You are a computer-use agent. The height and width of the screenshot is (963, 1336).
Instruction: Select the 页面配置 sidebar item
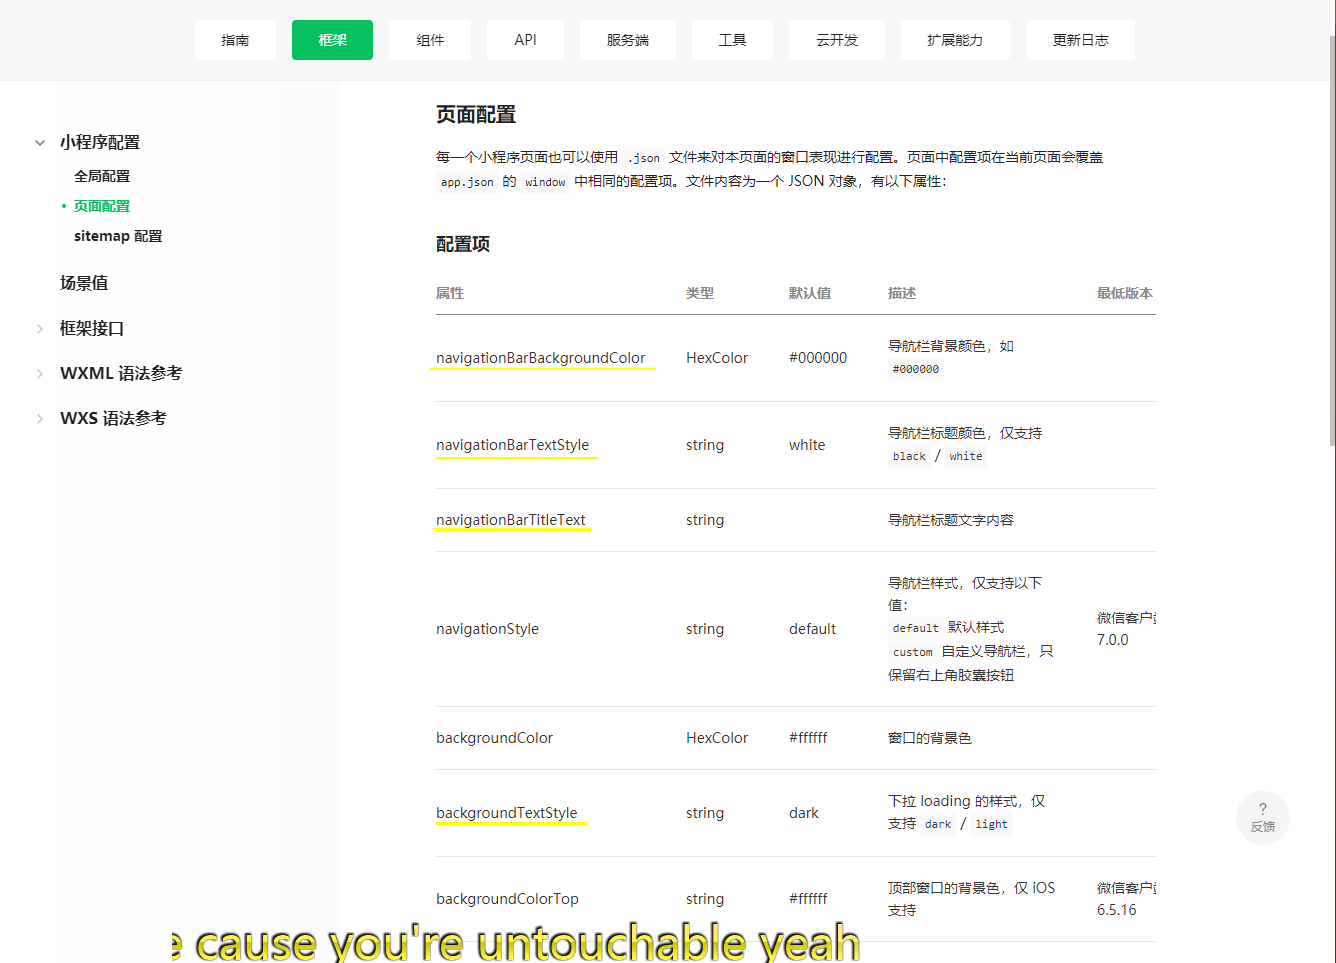coord(101,205)
